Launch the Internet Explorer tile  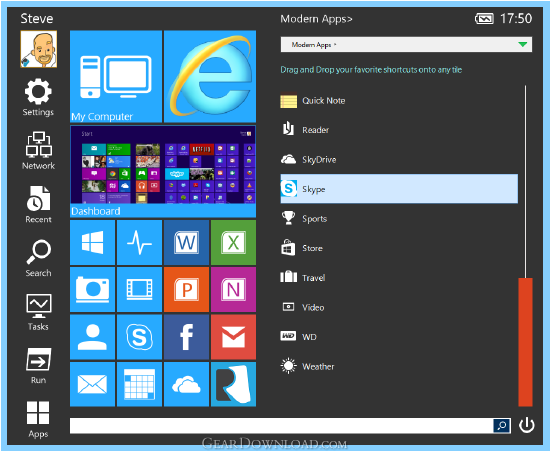coord(210,76)
